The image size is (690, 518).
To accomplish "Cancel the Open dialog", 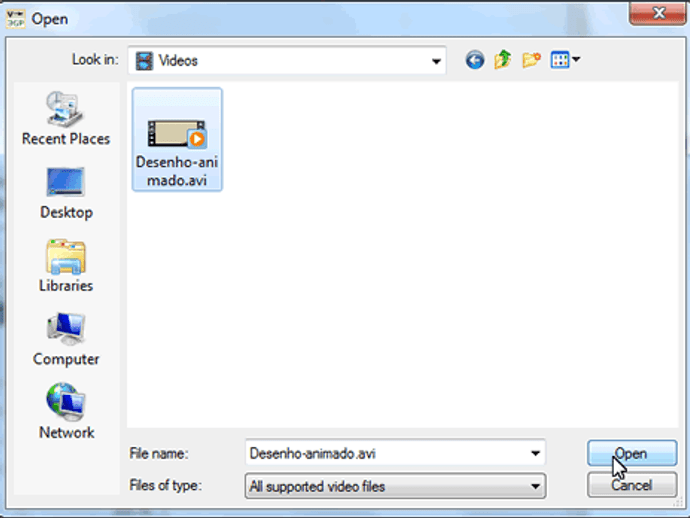I will click(632, 485).
